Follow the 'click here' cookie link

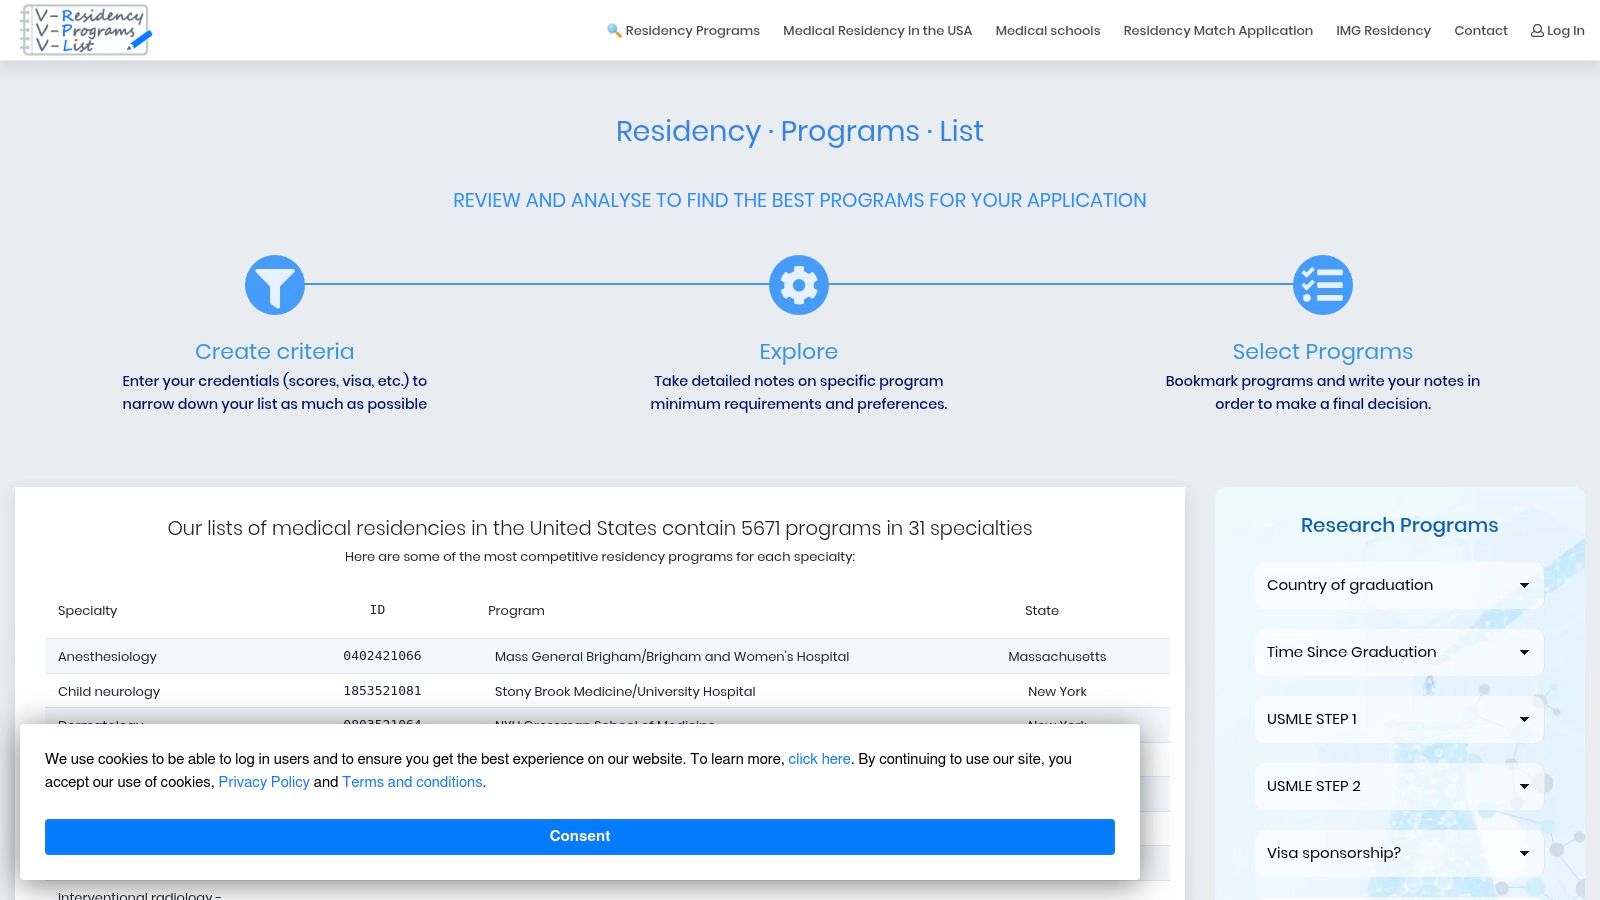point(819,759)
